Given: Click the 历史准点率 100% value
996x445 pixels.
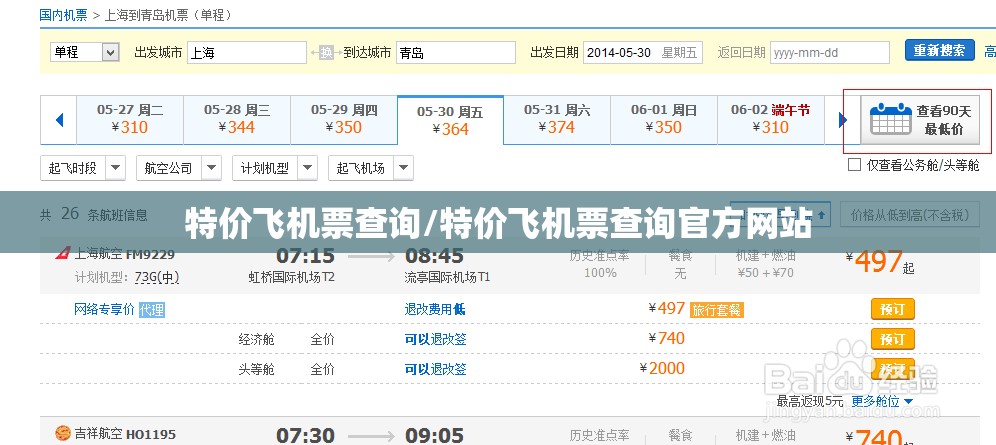Looking at the screenshot, I should [x=600, y=273].
